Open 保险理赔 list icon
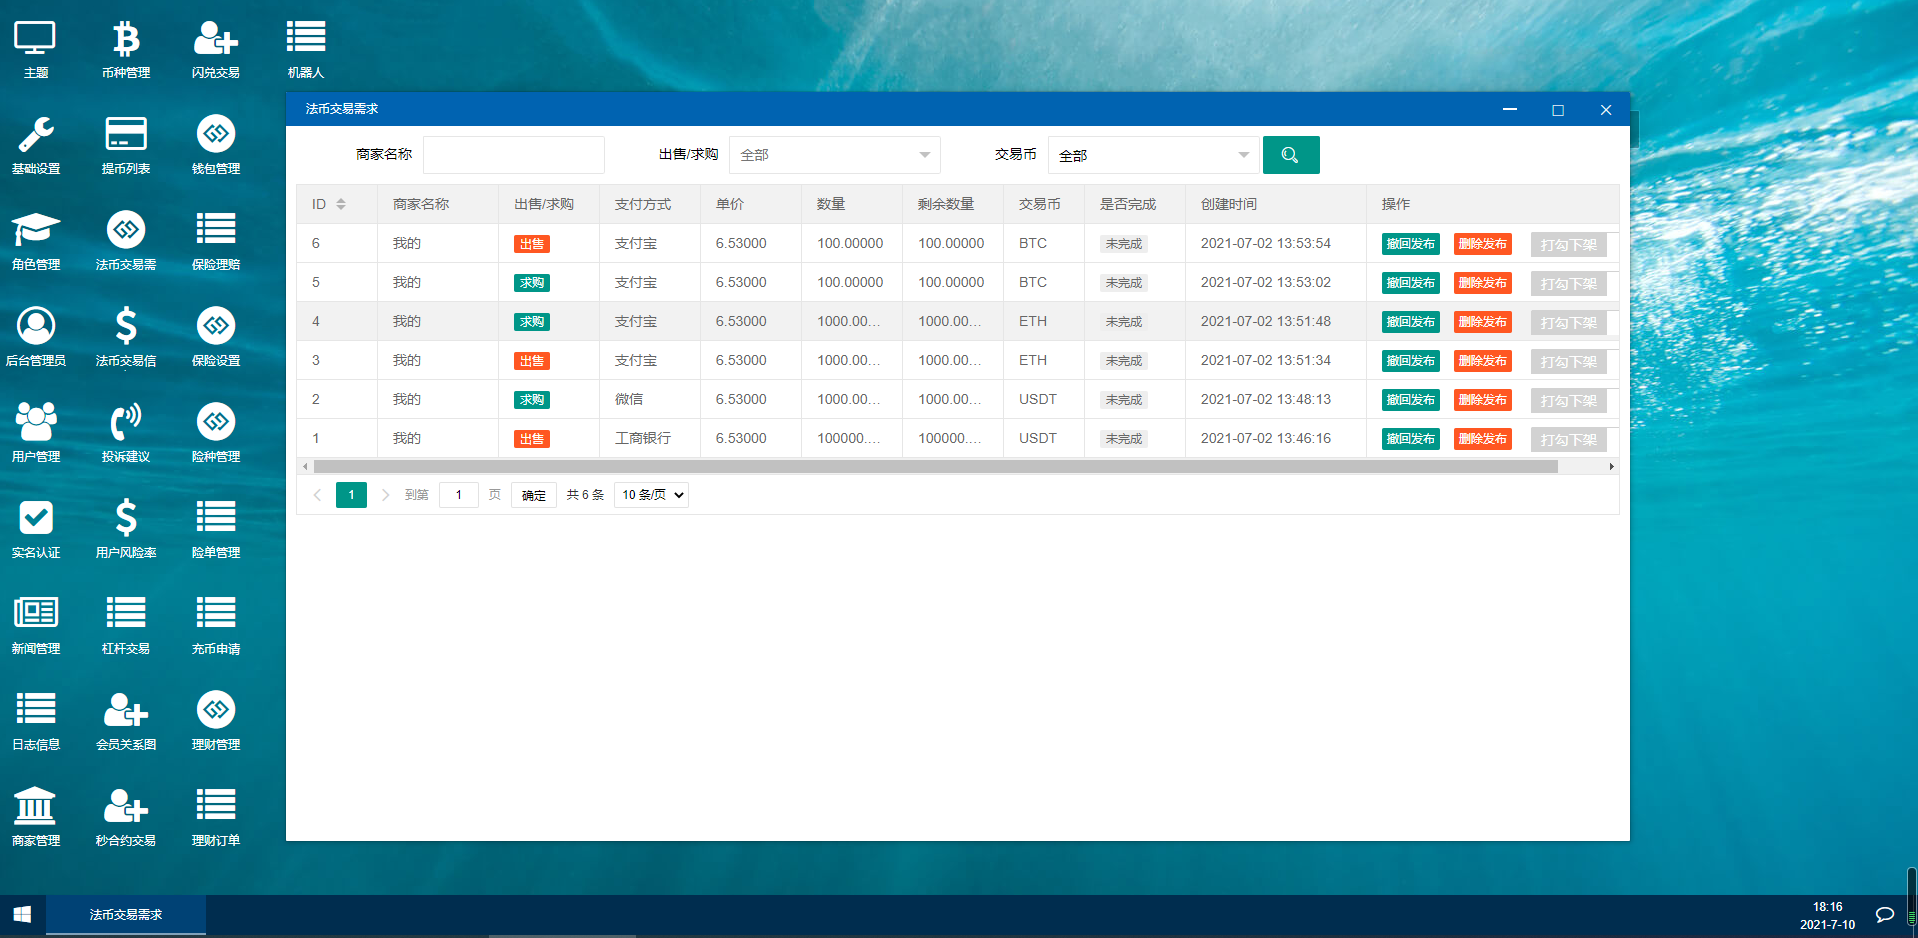 pyautogui.click(x=216, y=241)
